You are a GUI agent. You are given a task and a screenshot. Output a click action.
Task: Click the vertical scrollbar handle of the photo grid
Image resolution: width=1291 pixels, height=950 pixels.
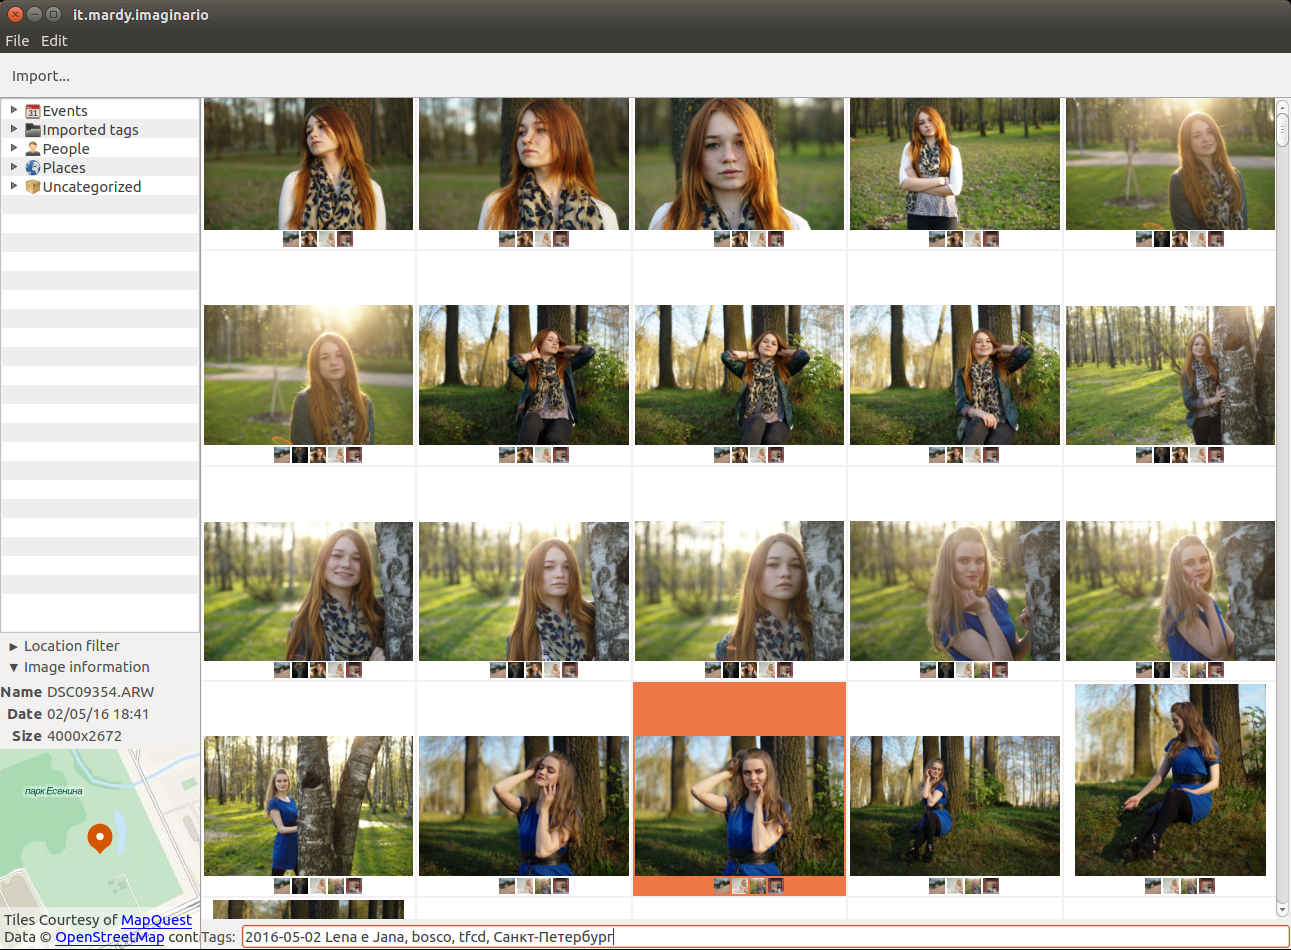(1282, 130)
